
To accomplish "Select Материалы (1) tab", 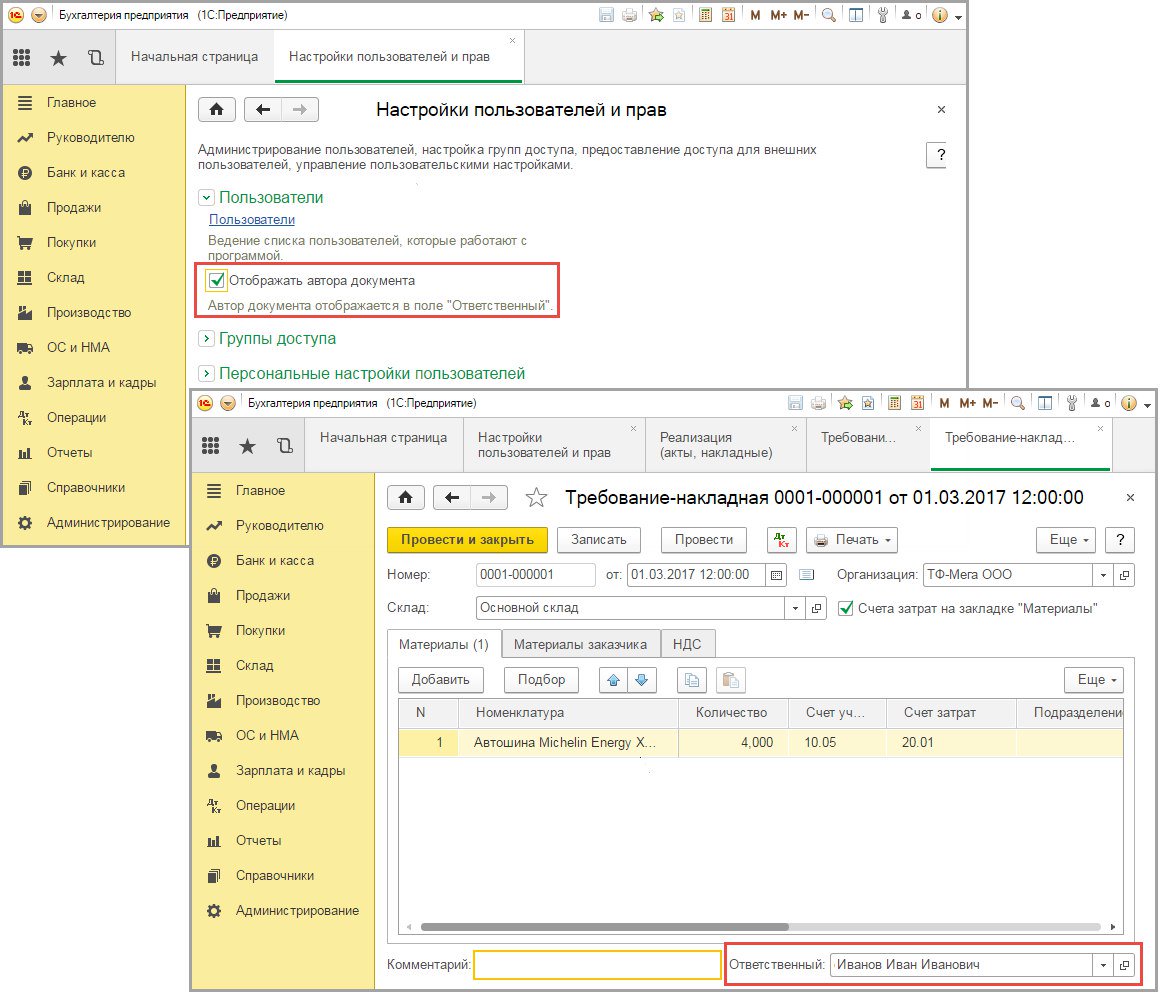I will (444, 644).
